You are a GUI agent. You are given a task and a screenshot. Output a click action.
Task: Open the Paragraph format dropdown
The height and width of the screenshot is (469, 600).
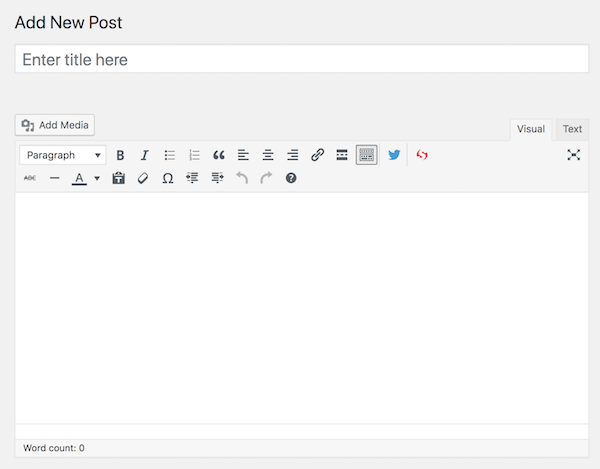point(63,155)
